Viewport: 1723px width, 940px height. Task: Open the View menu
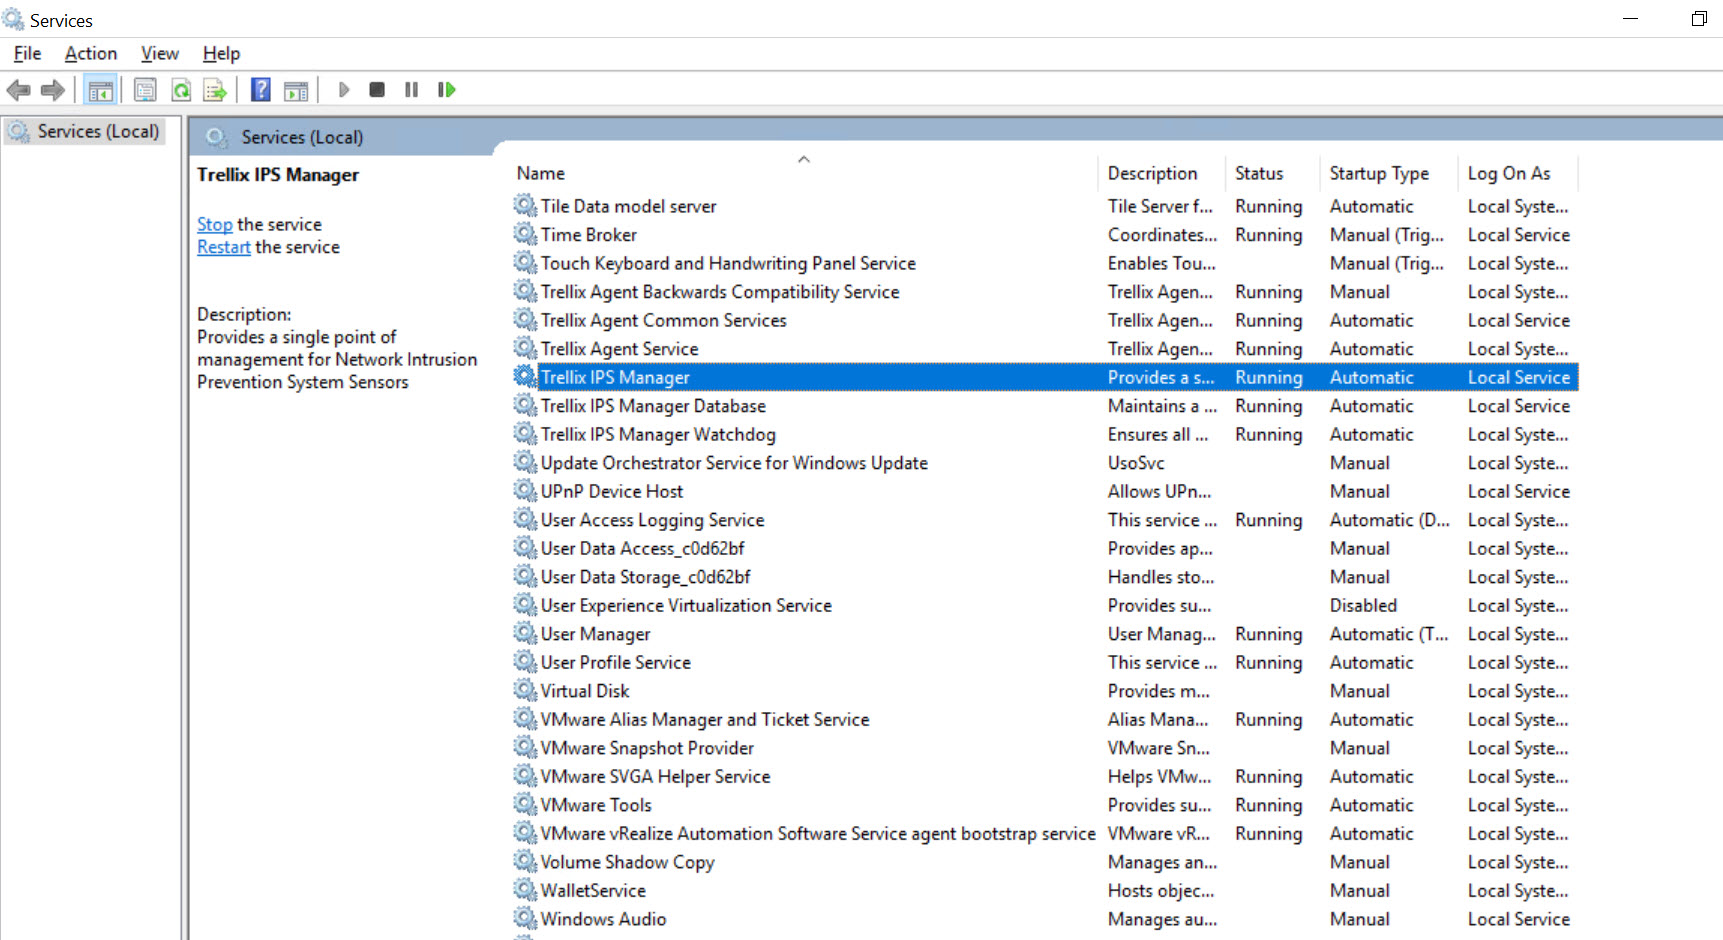(x=160, y=54)
